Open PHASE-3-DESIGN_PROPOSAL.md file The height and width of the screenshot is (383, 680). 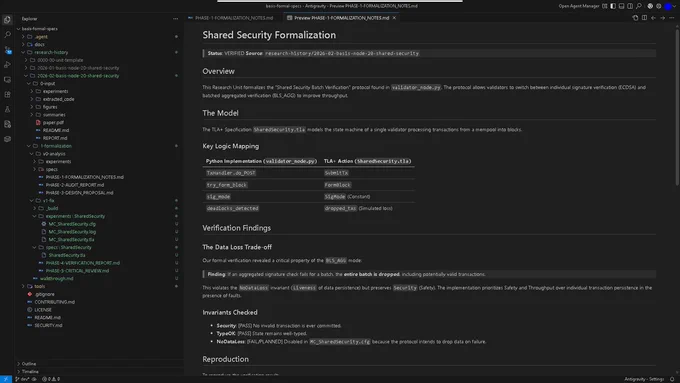click(79, 193)
